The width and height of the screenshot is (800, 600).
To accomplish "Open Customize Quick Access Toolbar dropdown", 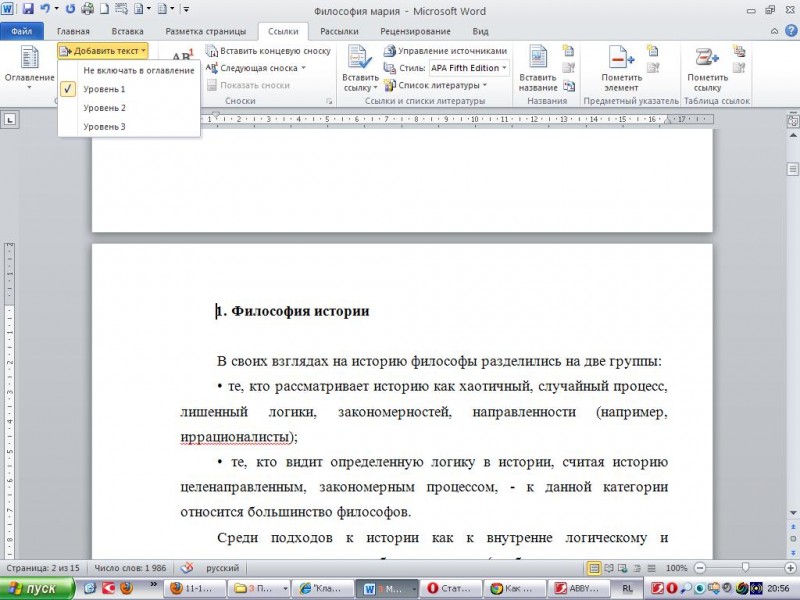I will 186,9.
